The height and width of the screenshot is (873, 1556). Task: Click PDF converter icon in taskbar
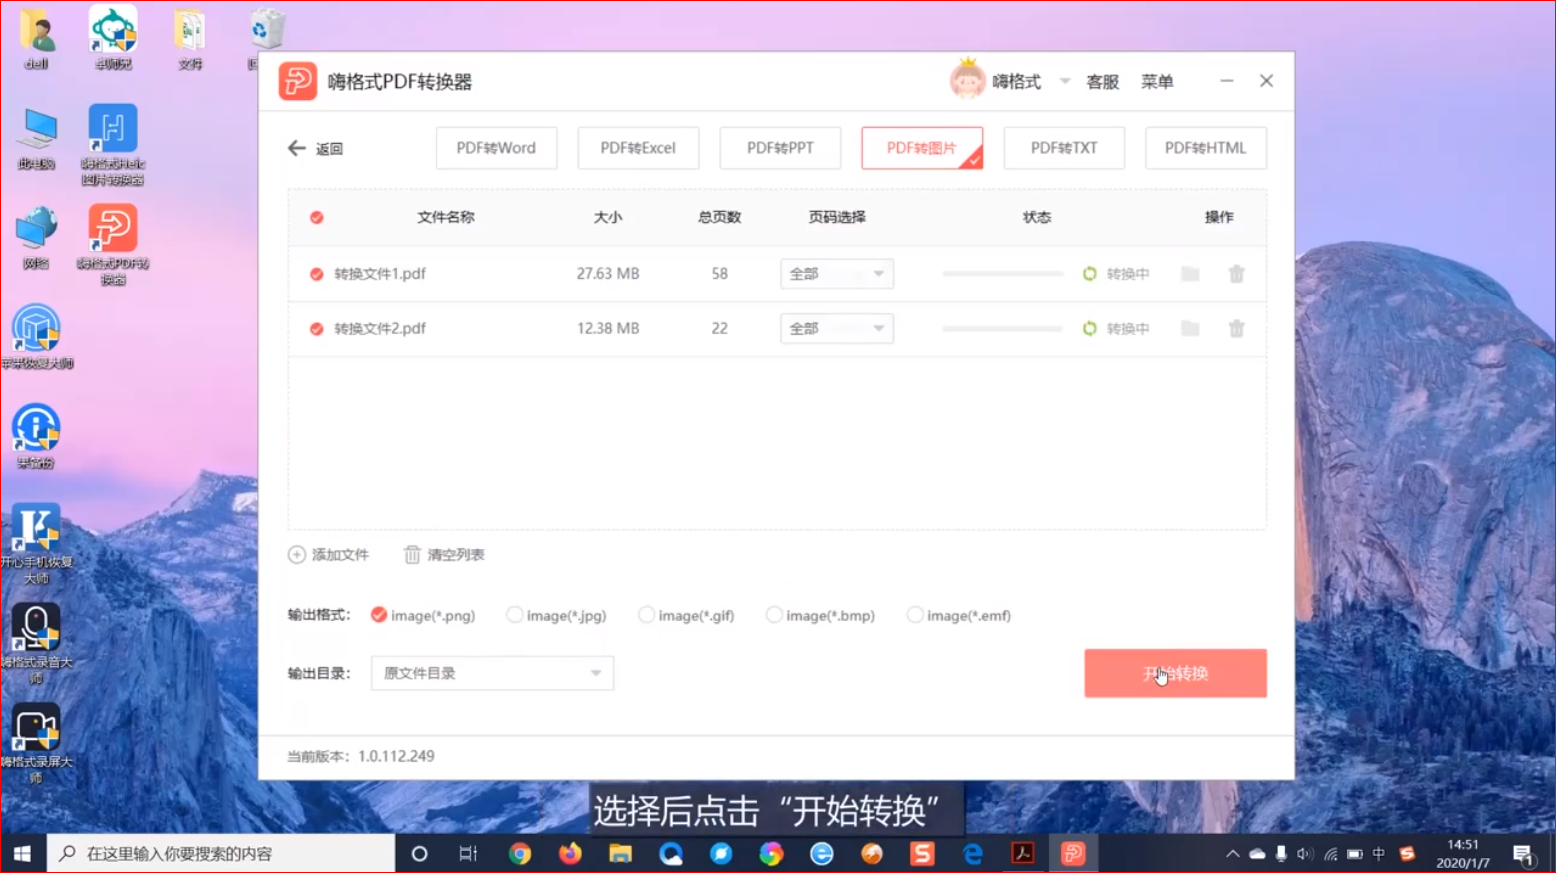[x=1073, y=853]
